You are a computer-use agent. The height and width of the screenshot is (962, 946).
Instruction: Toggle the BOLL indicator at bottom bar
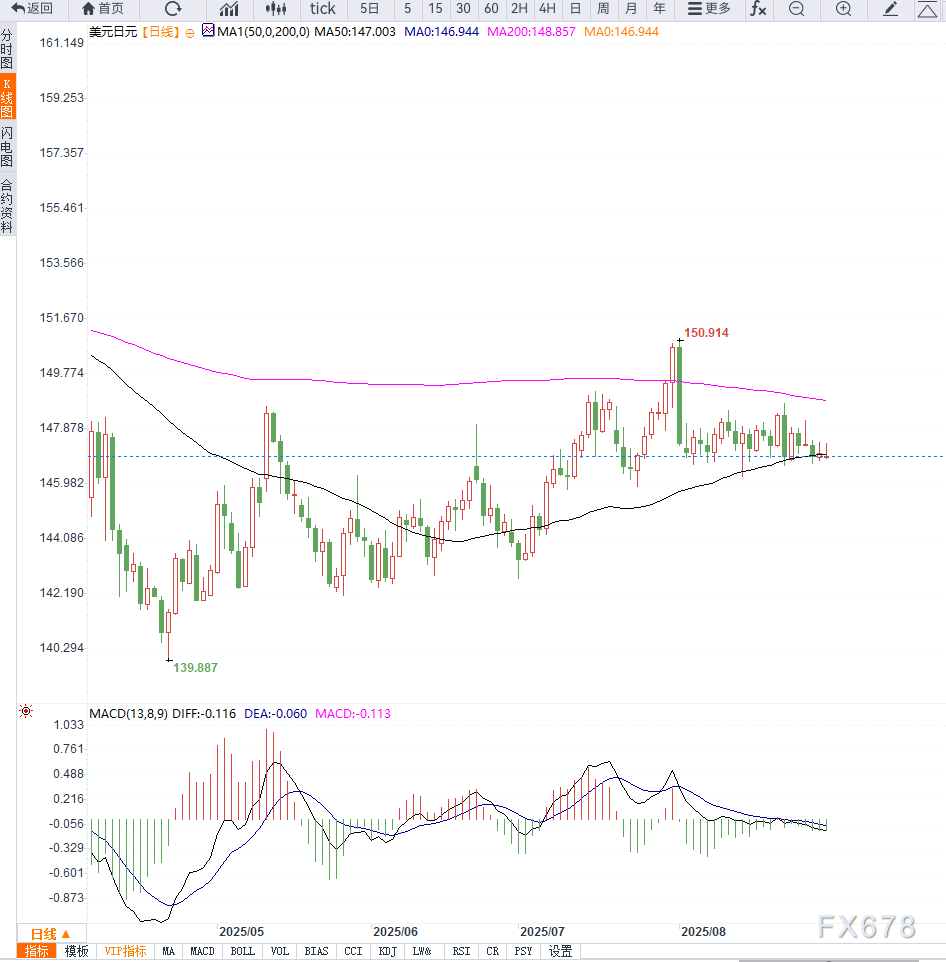pos(243,951)
